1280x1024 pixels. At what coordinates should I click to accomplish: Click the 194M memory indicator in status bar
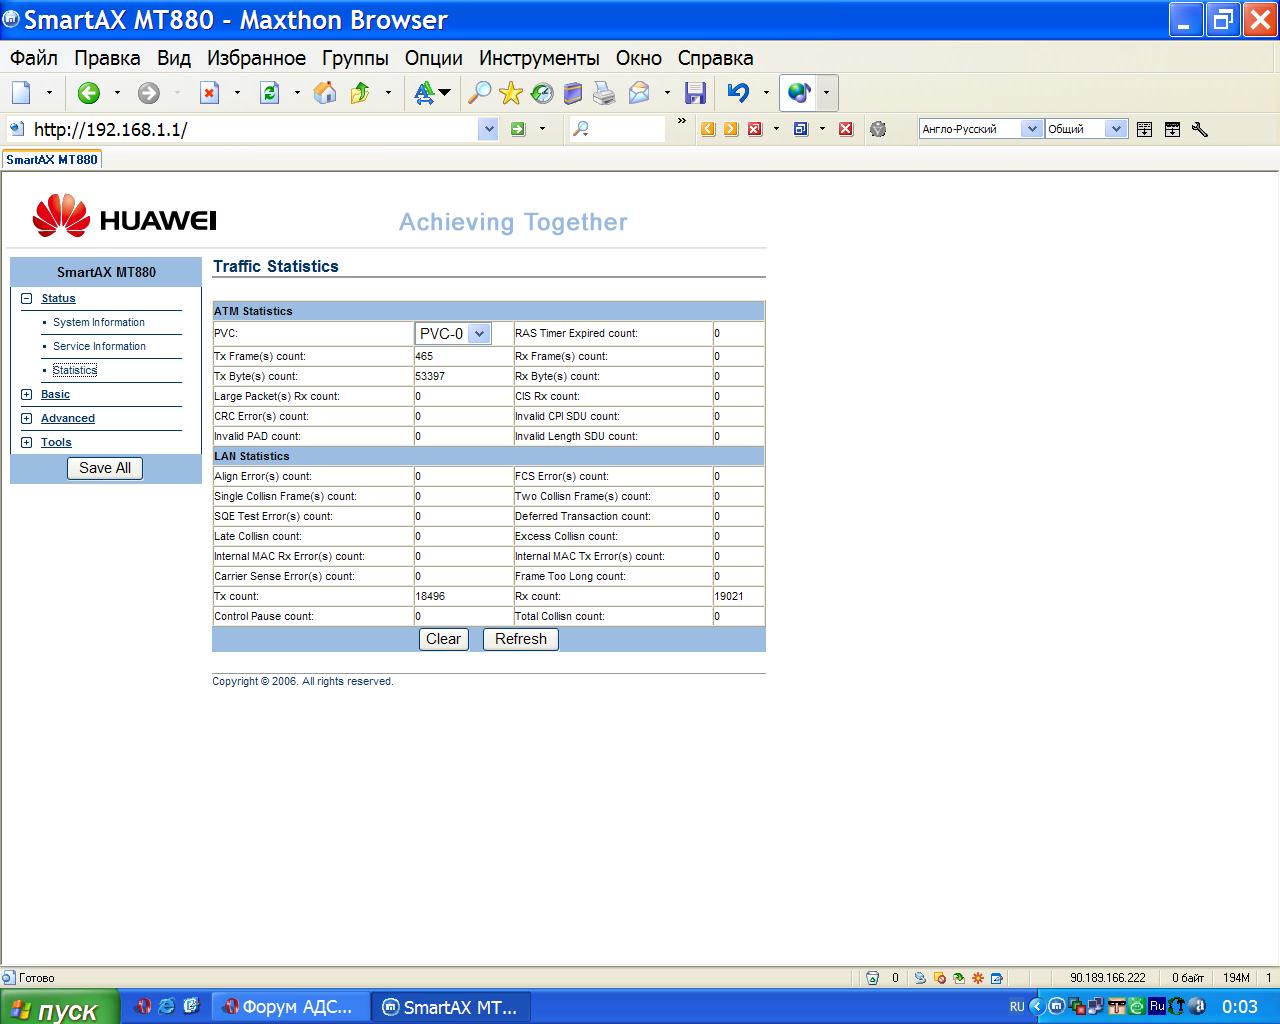coord(1236,978)
